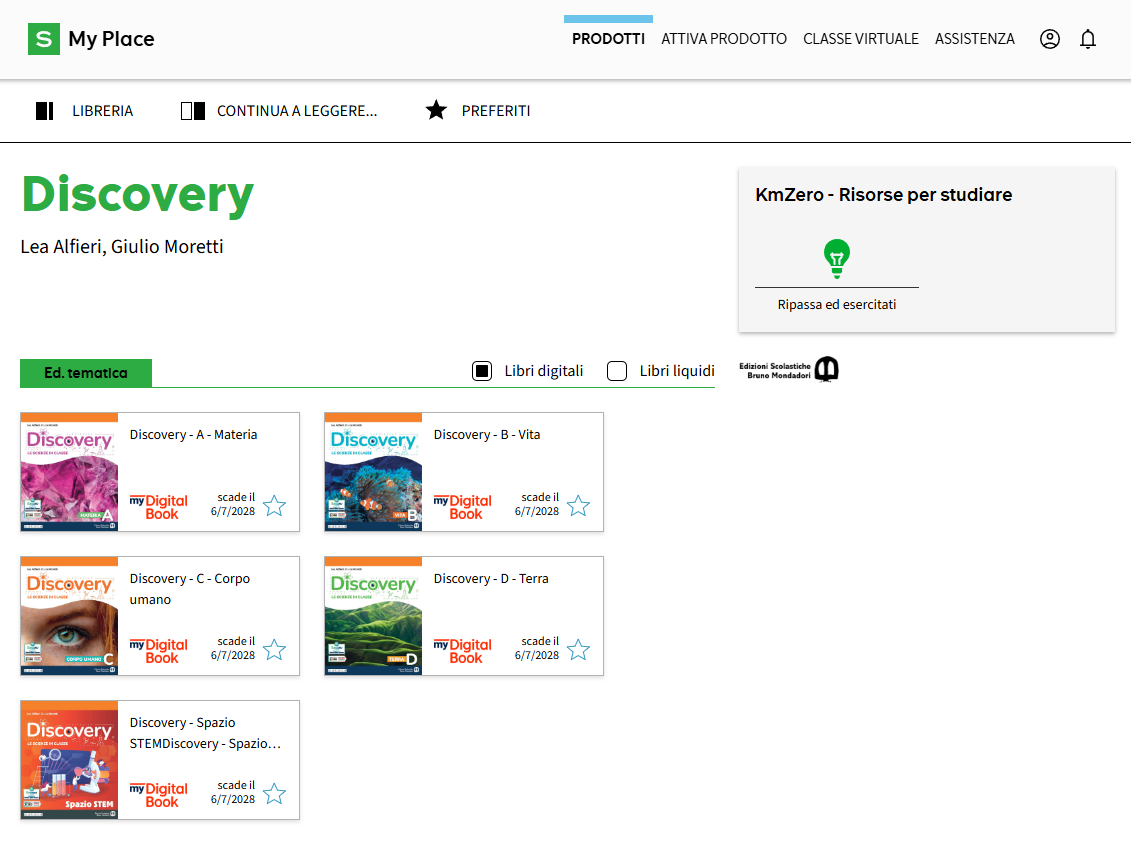The image size is (1131, 858).
Task: Enable the Libri liquidi checkbox
Action: click(x=617, y=371)
